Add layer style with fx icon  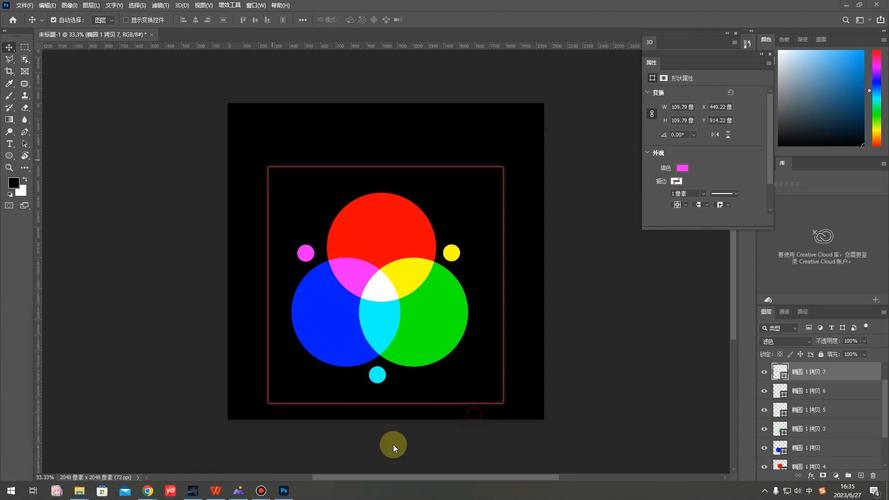[810, 475]
